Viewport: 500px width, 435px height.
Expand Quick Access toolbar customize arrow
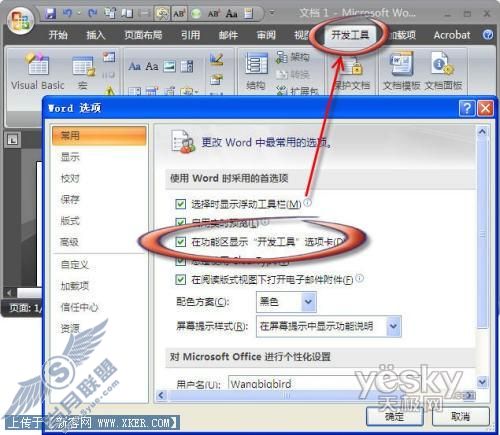(x=272, y=13)
